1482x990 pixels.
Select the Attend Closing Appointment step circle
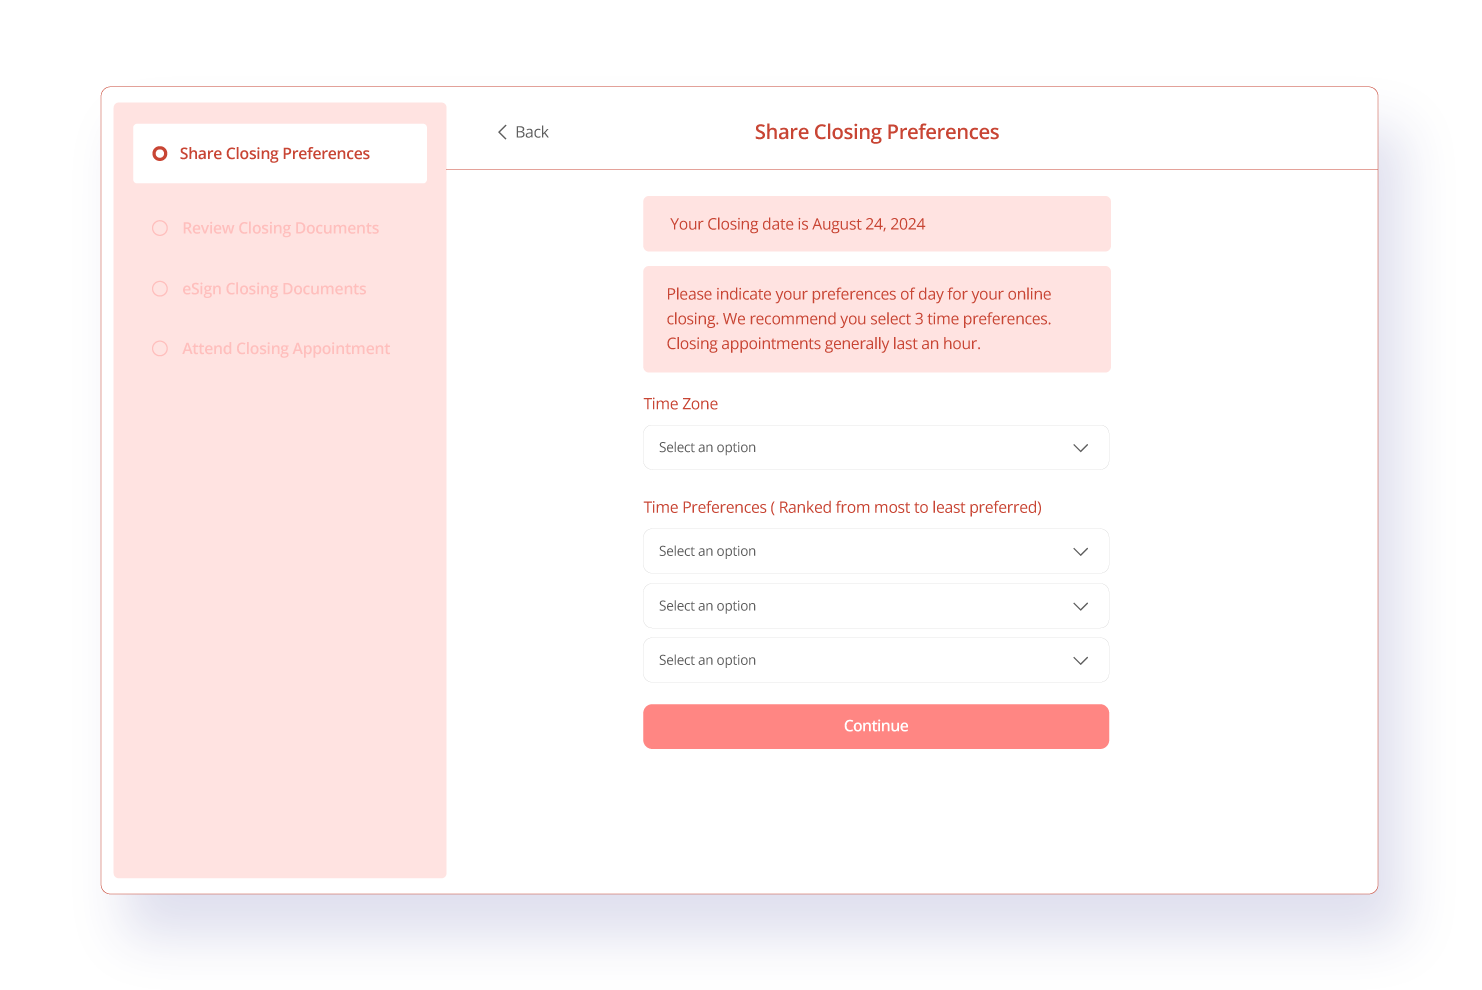pyautogui.click(x=160, y=349)
